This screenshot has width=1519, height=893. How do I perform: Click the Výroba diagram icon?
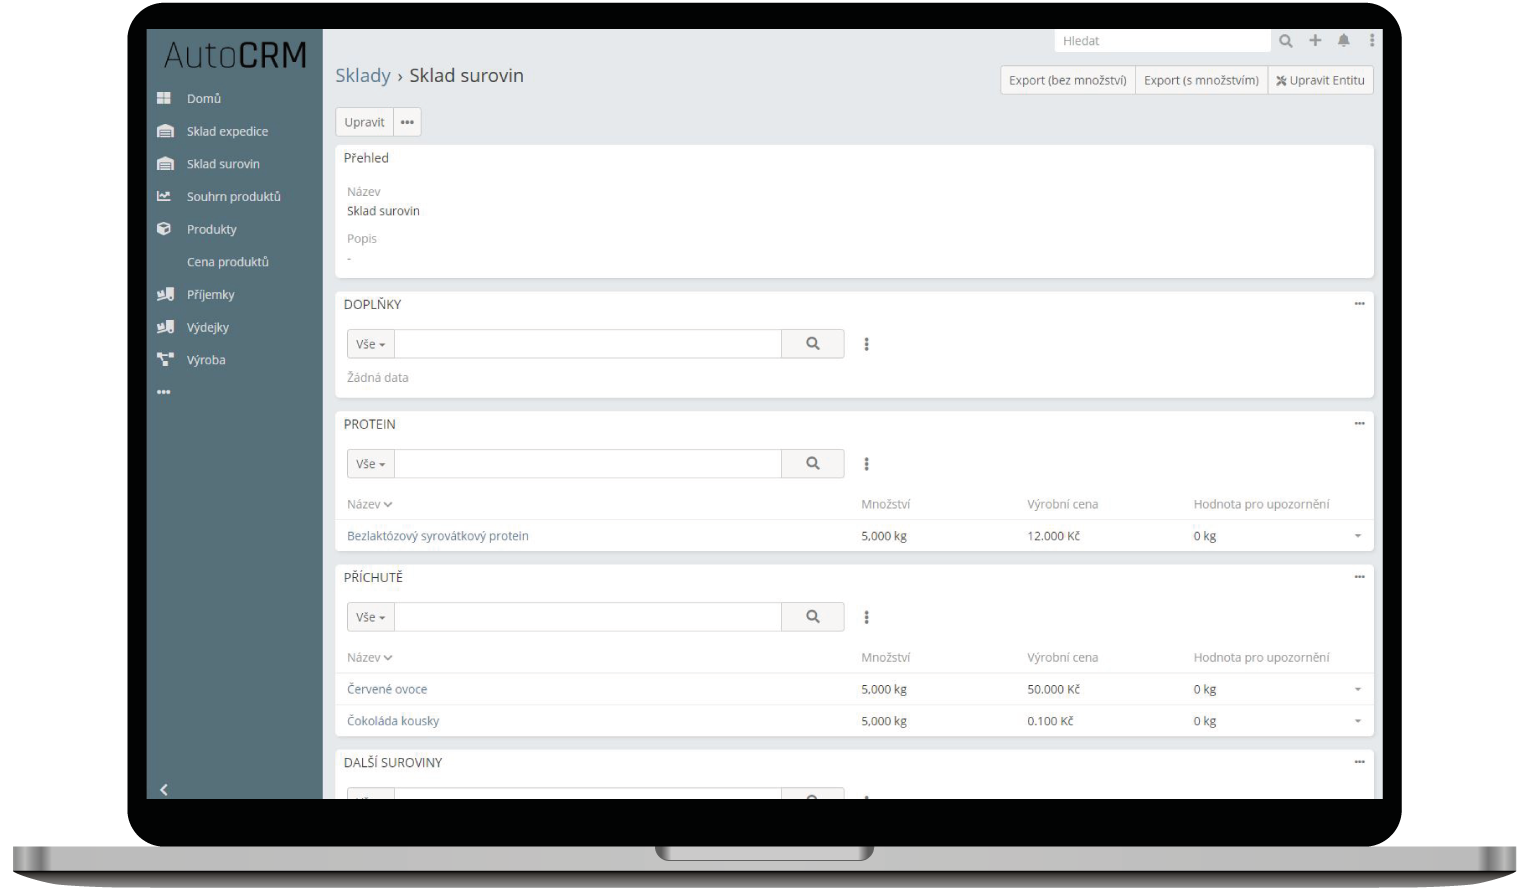tap(165, 359)
